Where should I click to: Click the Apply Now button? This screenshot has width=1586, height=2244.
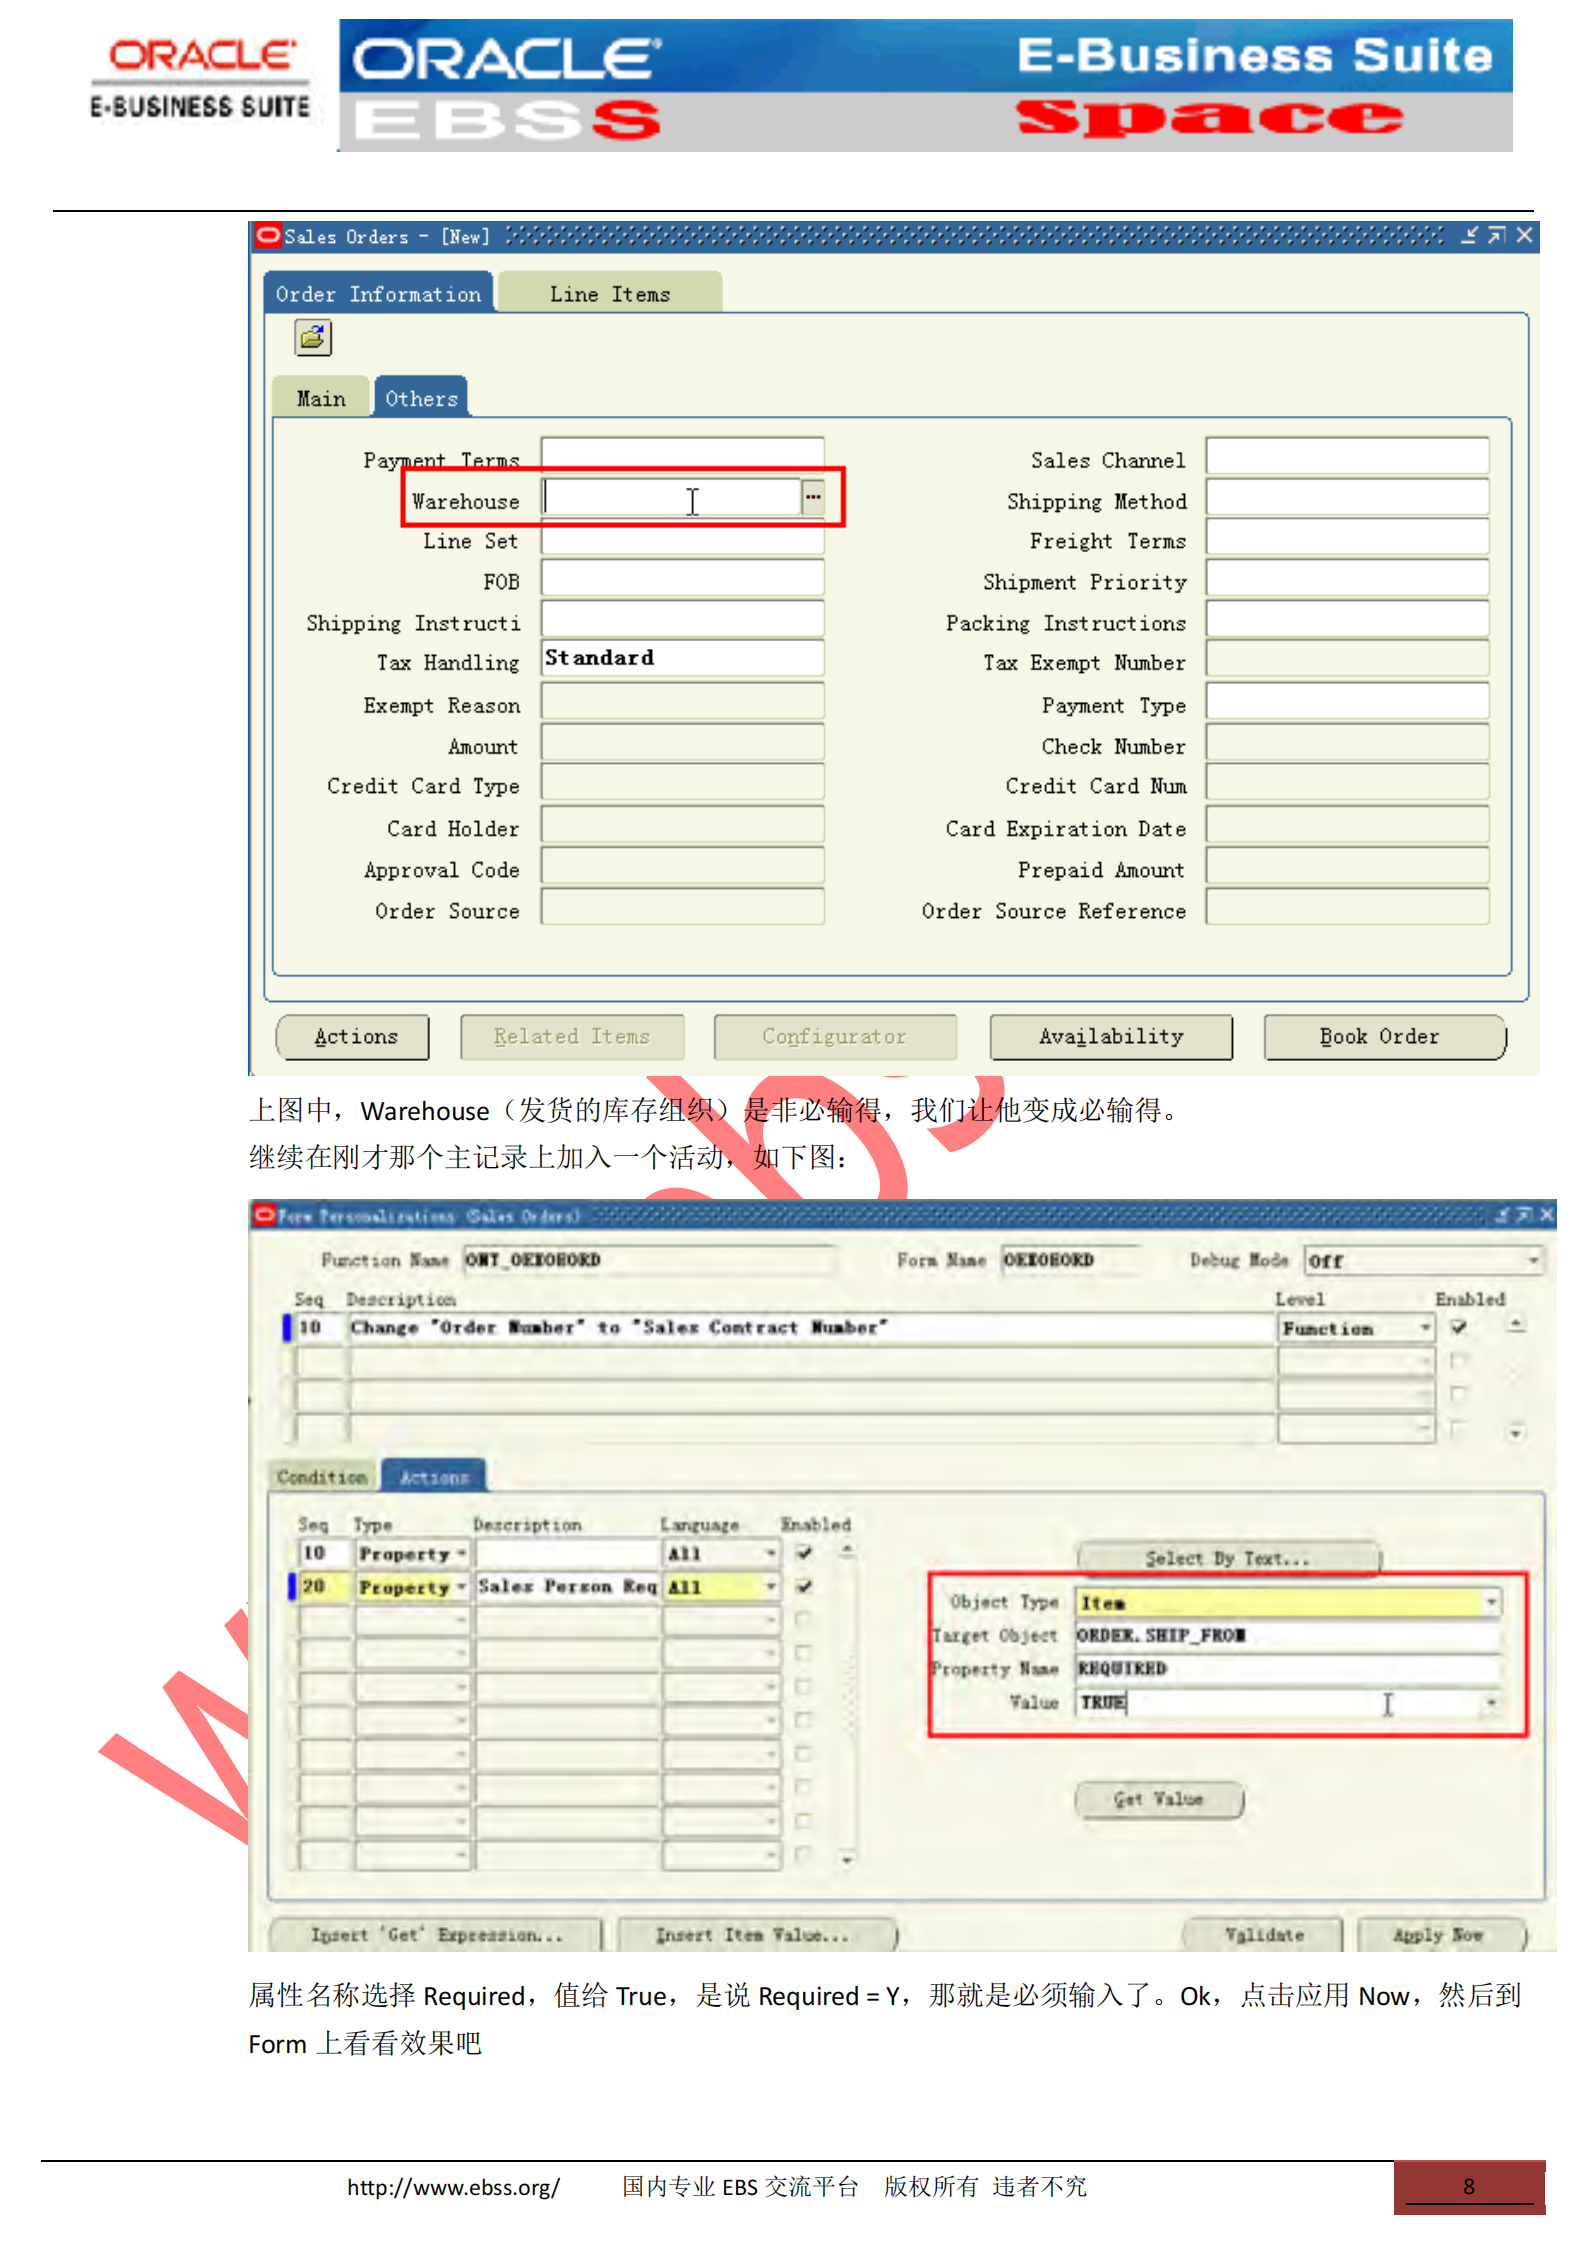point(1441,1935)
